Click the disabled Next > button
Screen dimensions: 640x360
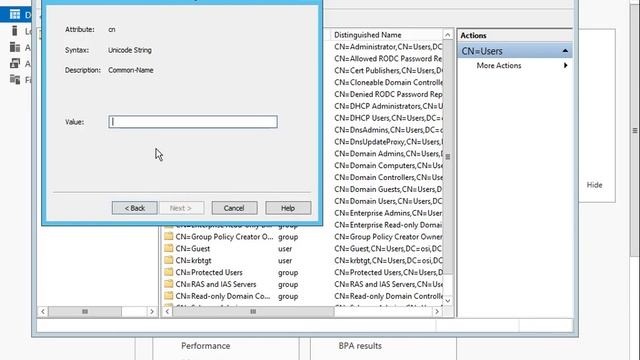click(x=181, y=208)
